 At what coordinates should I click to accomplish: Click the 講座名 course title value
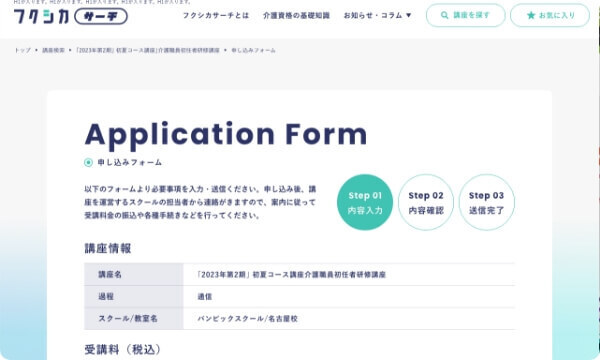pos(292,275)
